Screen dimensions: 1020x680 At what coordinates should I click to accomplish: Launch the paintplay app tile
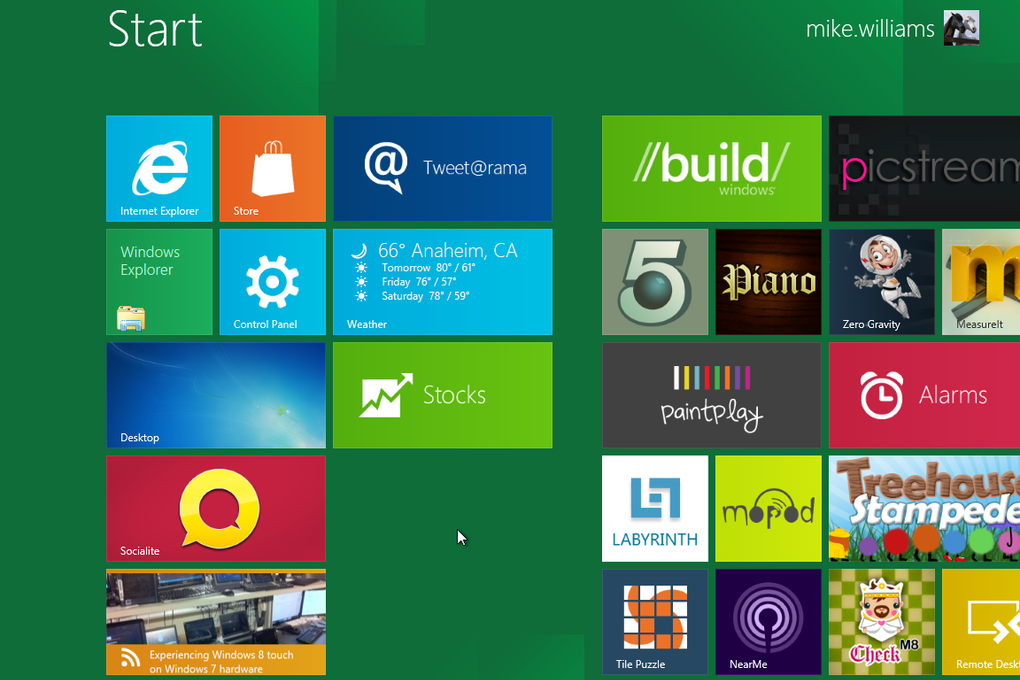[x=712, y=395]
